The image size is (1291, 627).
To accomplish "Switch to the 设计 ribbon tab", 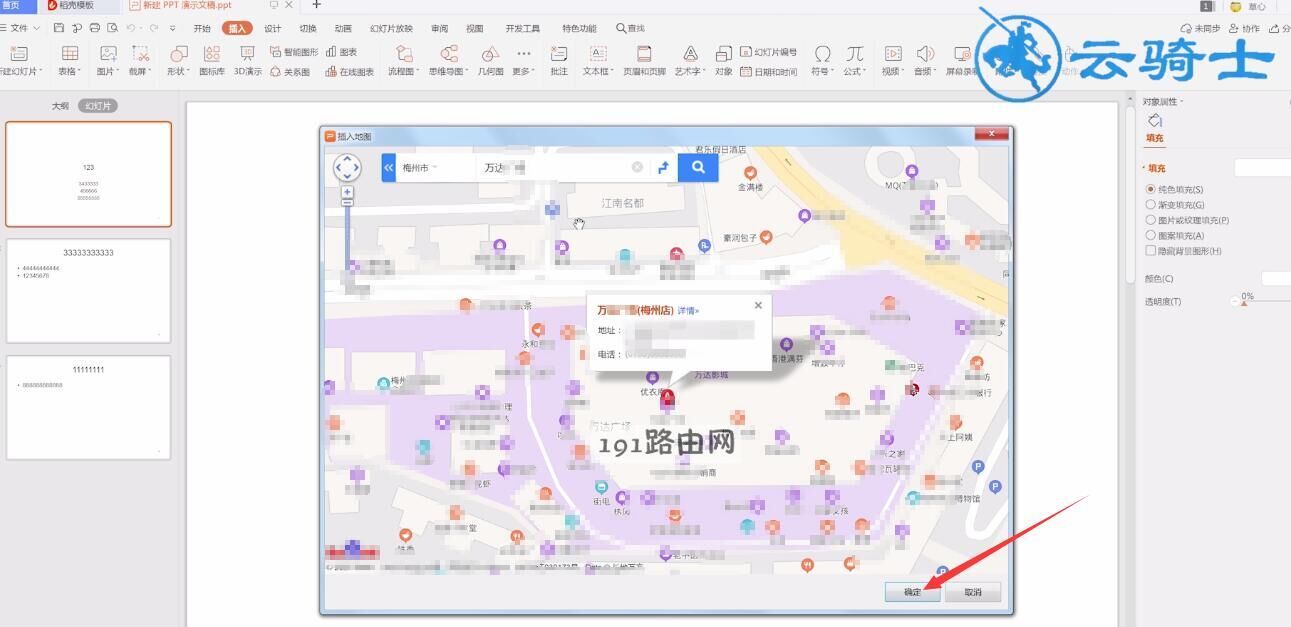I will coord(272,28).
